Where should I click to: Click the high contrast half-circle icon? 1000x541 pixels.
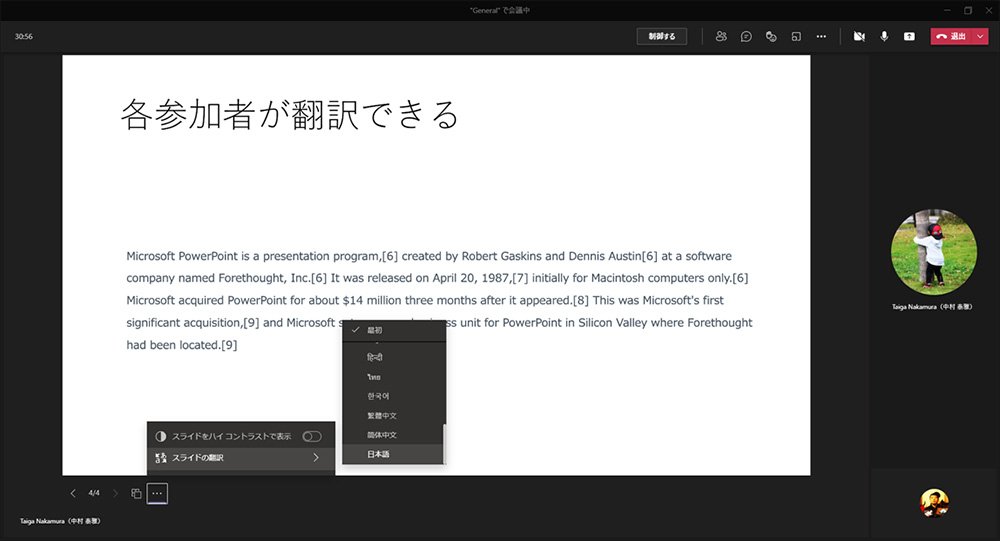pyautogui.click(x=161, y=436)
